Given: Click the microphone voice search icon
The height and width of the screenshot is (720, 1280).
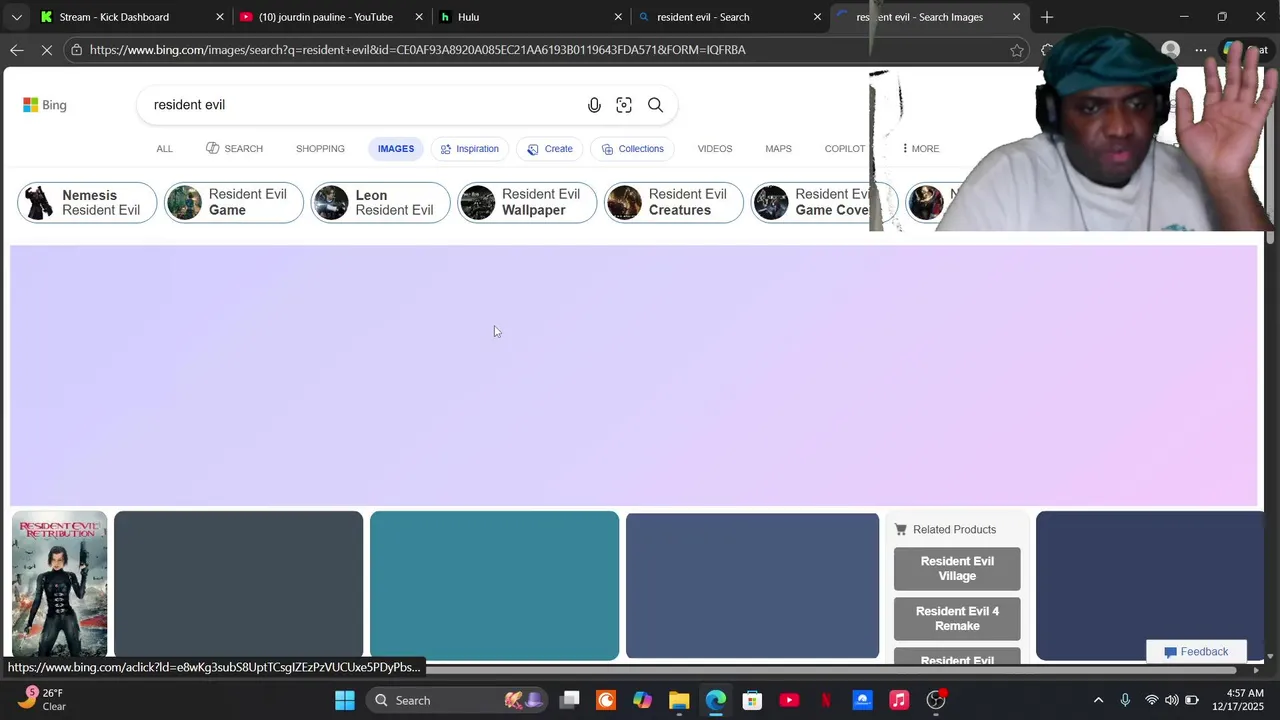Looking at the screenshot, I should pyautogui.click(x=594, y=105).
